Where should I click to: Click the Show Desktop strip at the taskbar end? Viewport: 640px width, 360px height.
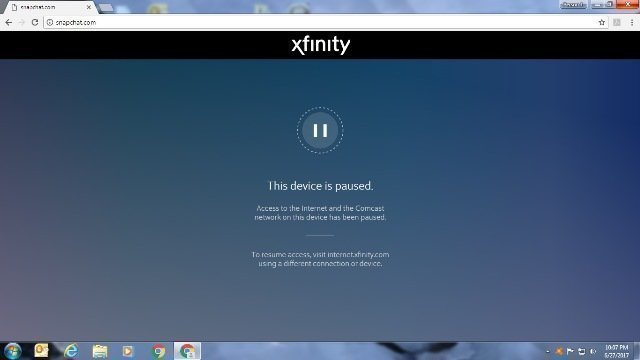637,351
